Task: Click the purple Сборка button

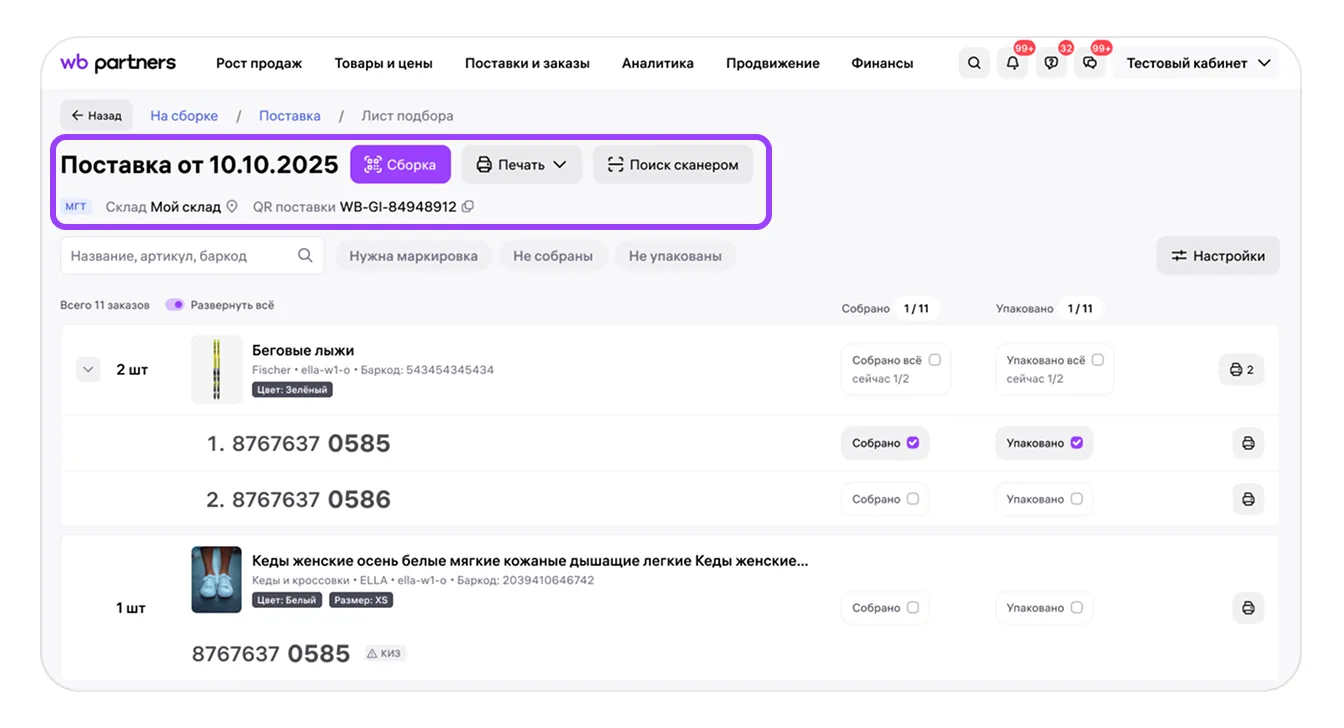Action: tap(400, 165)
